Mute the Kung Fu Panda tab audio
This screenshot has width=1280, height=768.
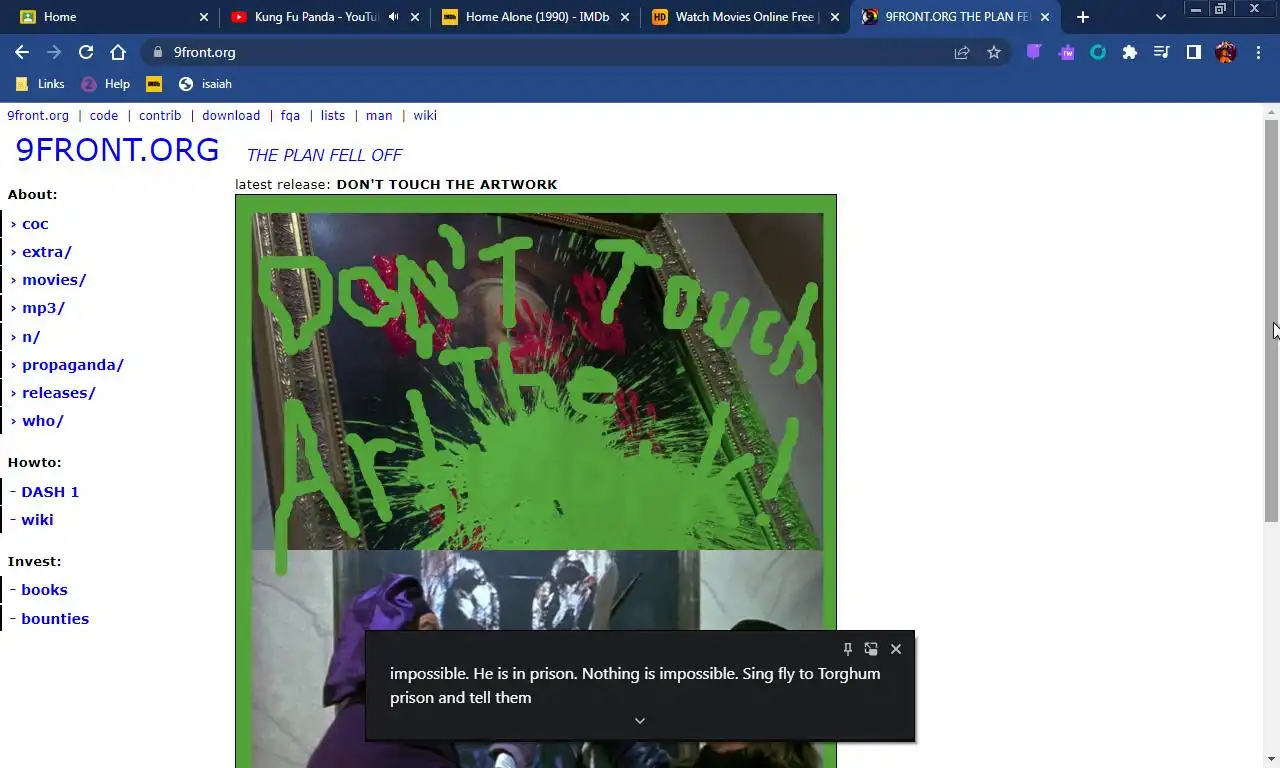[x=394, y=17]
